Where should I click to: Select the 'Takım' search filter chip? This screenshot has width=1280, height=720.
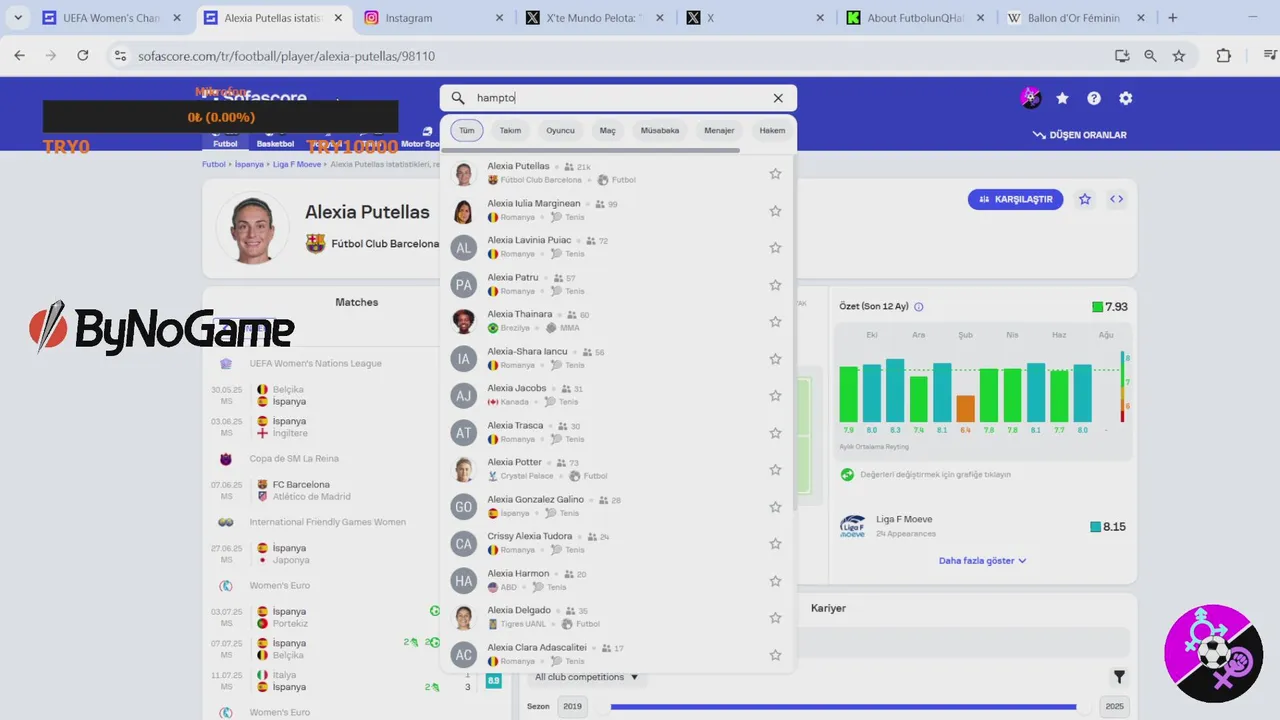pos(510,131)
